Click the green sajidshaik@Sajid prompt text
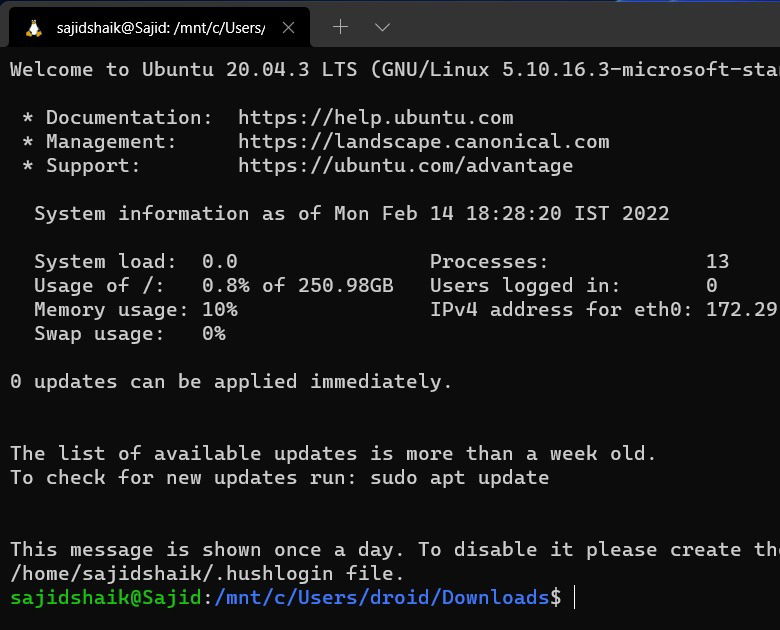780x630 pixels. (105, 597)
